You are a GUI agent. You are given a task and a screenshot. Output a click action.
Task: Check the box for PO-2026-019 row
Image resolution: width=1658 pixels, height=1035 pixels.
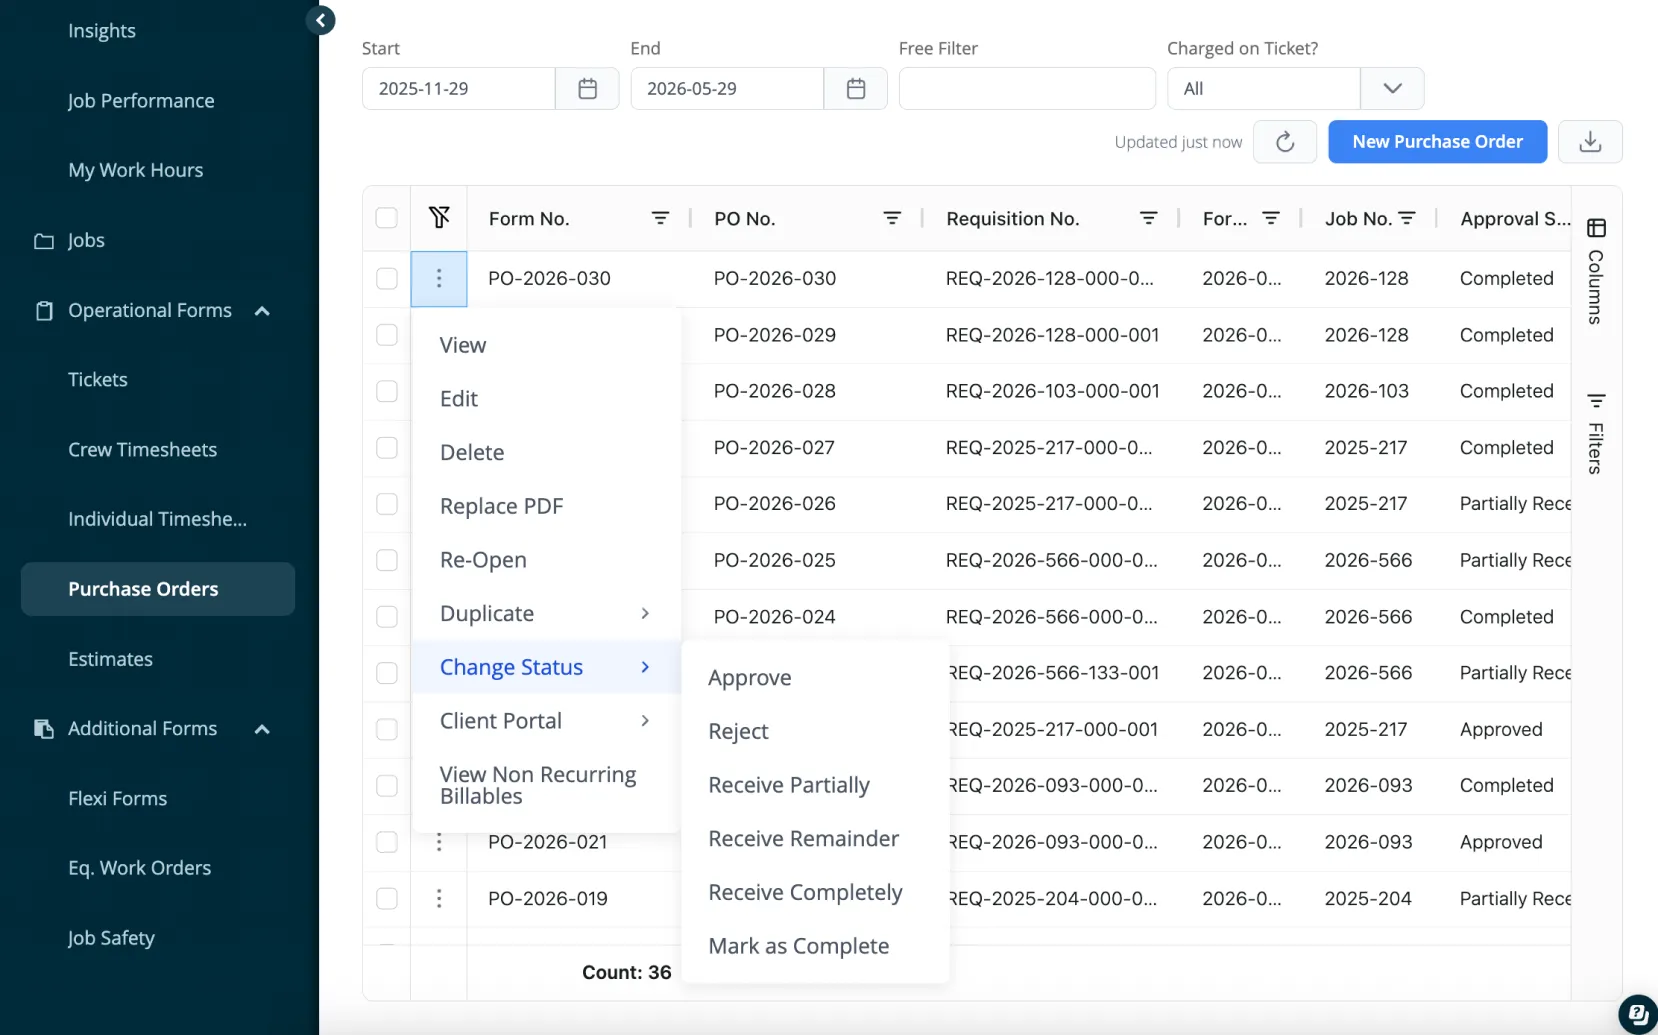[386, 899]
